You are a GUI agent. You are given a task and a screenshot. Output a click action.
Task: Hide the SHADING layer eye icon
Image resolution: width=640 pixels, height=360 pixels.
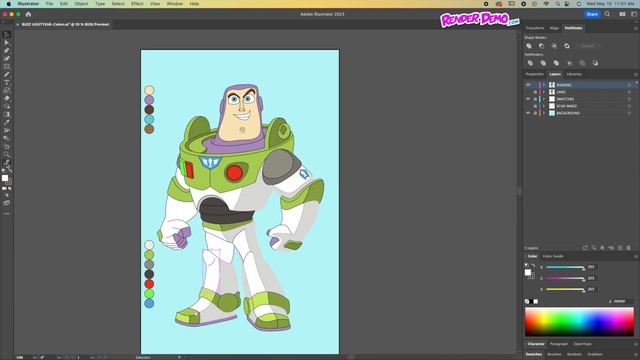pyautogui.click(x=528, y=85)
